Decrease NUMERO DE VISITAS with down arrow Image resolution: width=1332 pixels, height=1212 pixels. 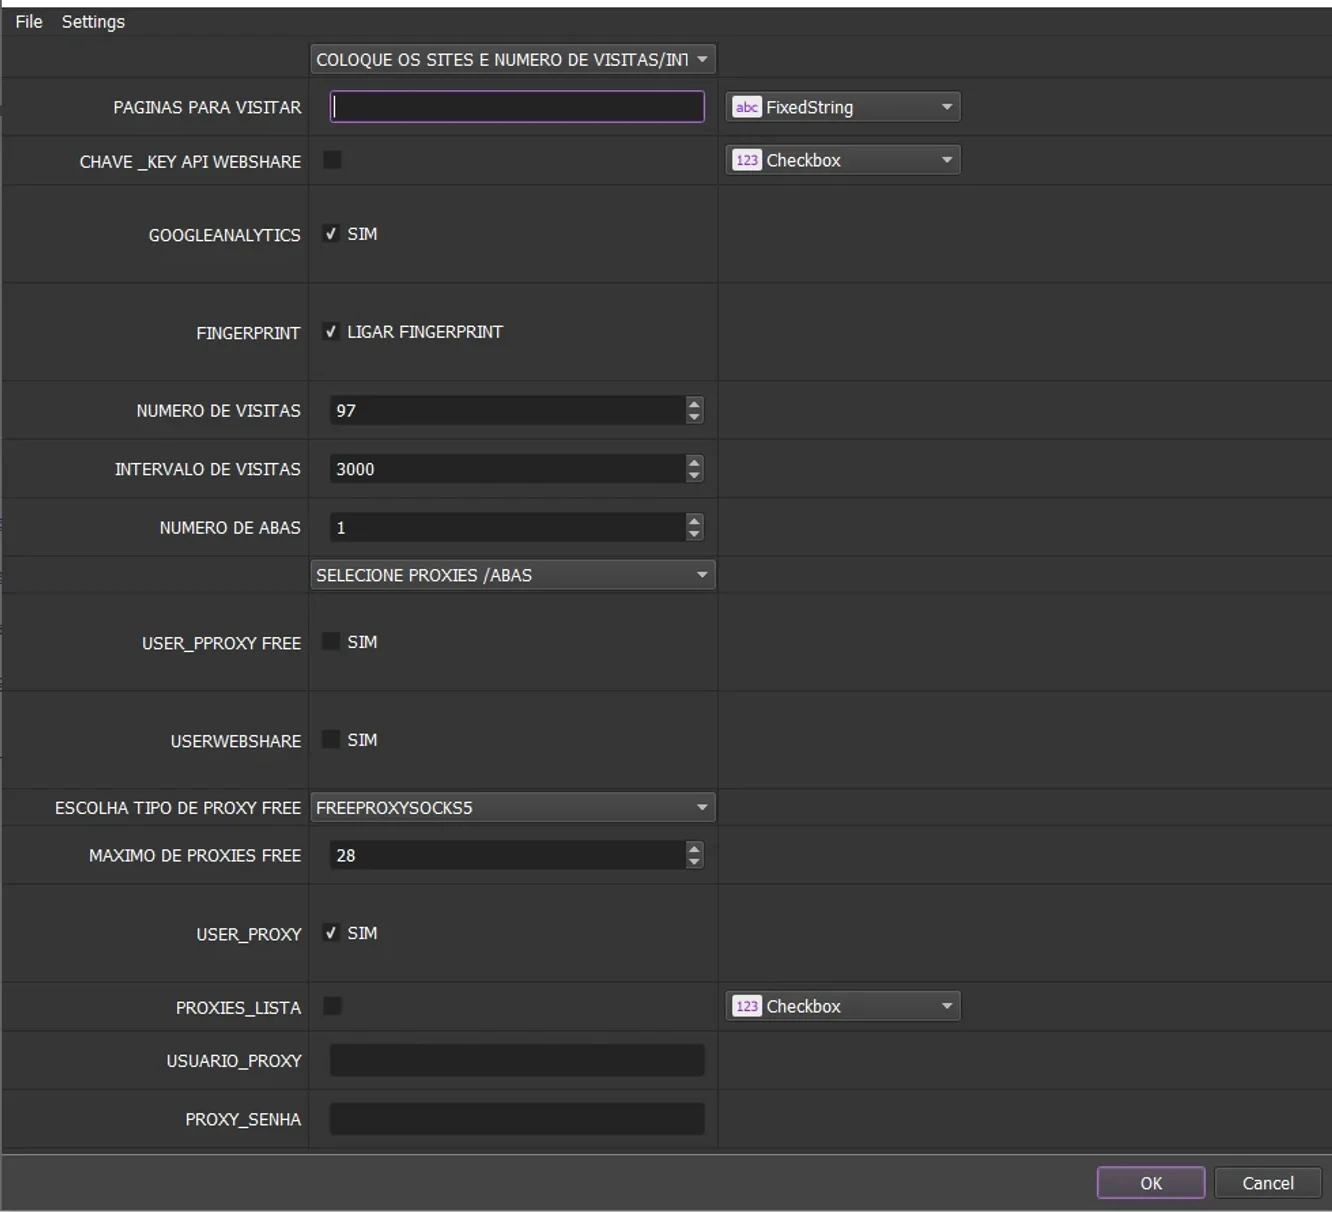pyautogui.click(x=695, y=418)
